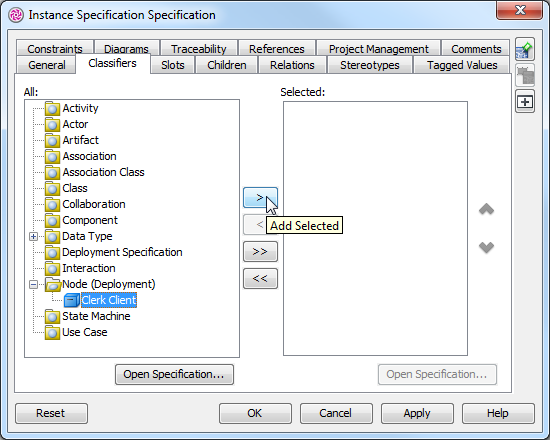Viewport: 550px width, 440px height.
Task: Click the greyed diagram icon below pin
Action: coord(525,75)
